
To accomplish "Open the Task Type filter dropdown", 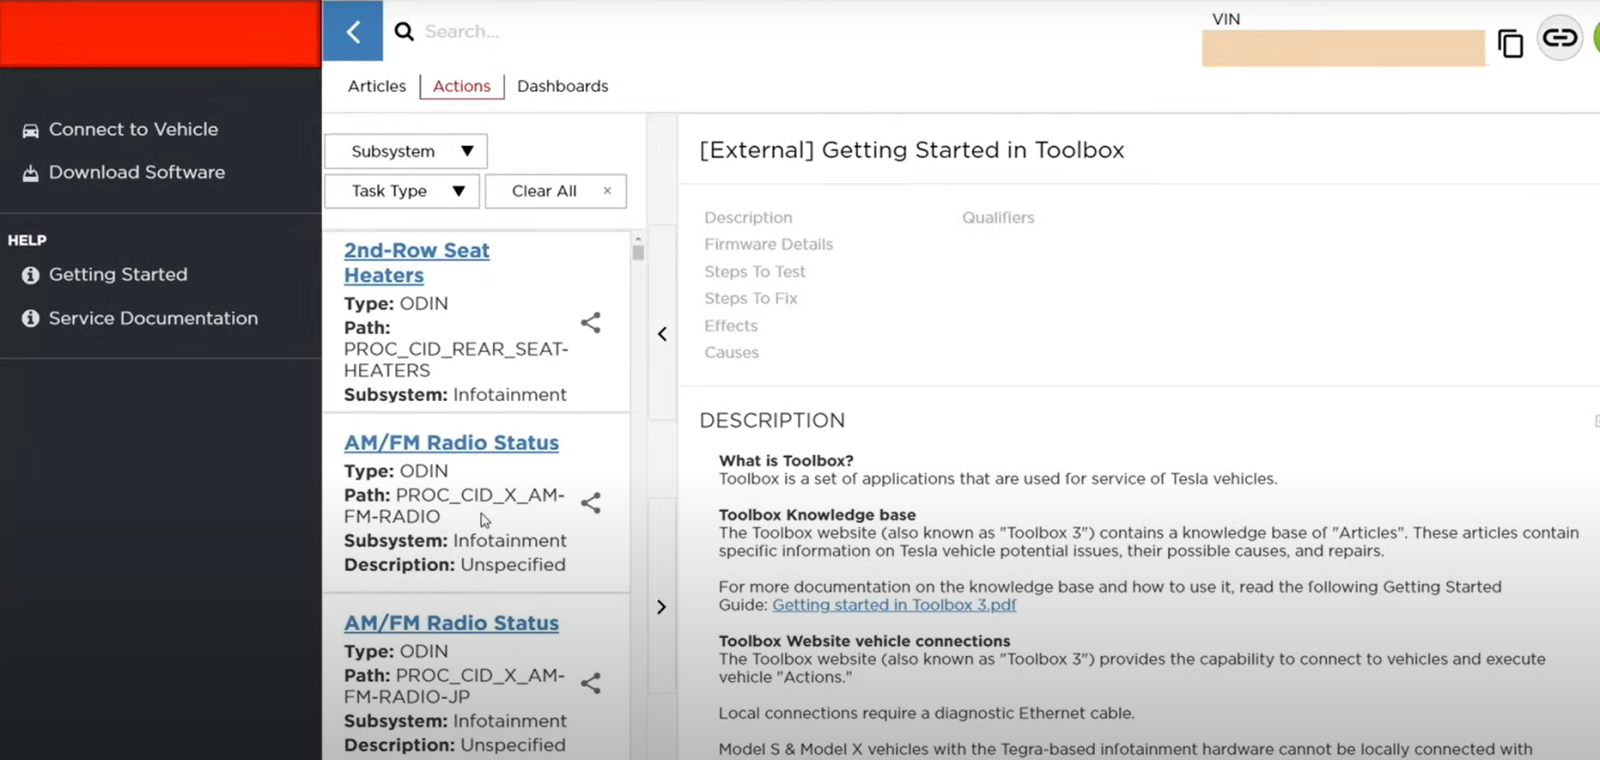I will pyautogui.click(x=402, y=191).
